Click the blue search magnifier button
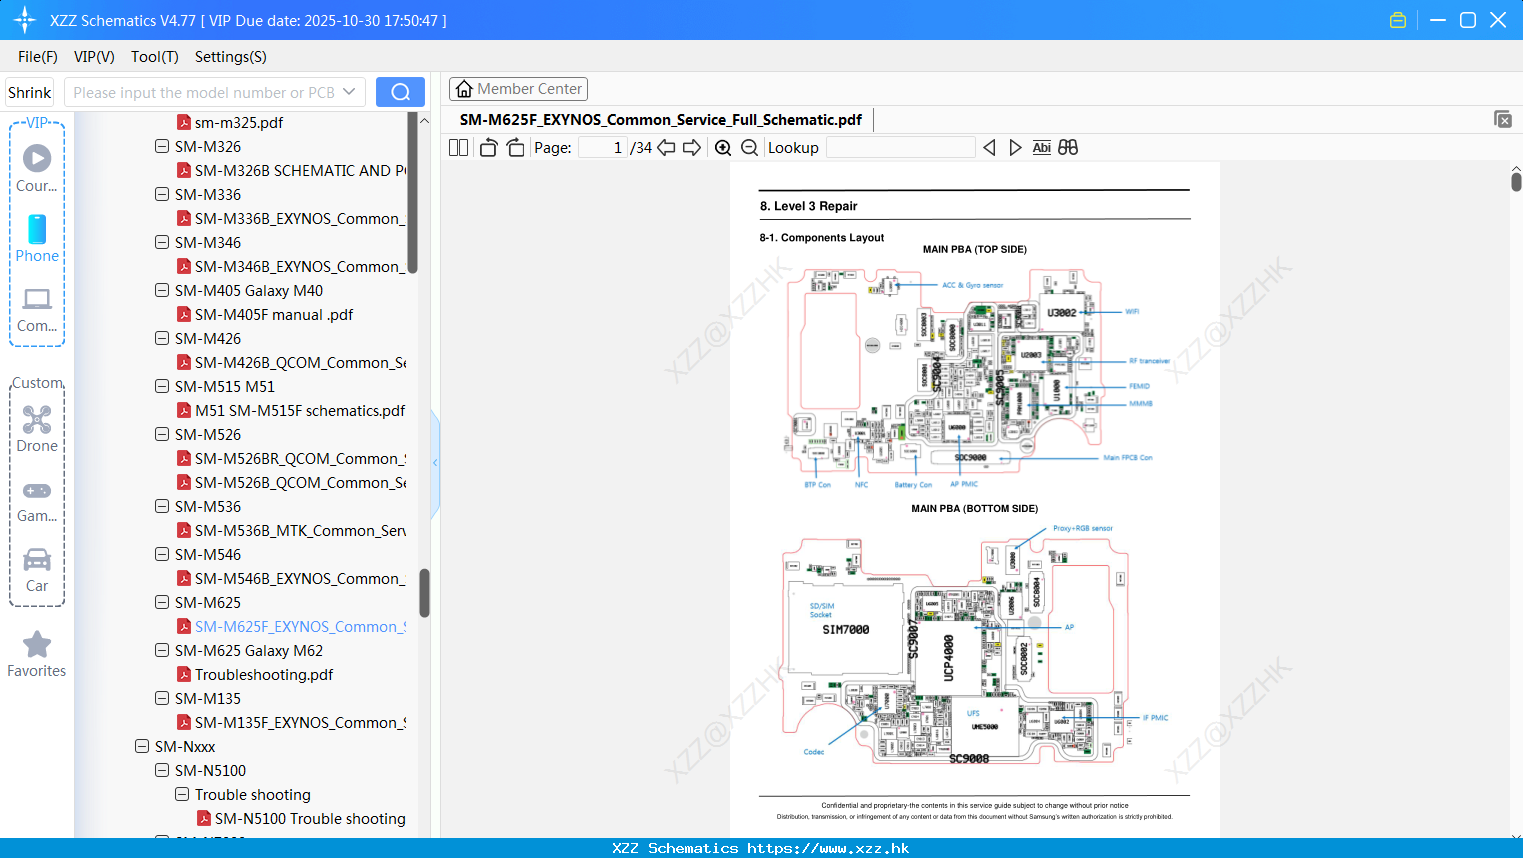1523x858 pixels. (400, 92)
